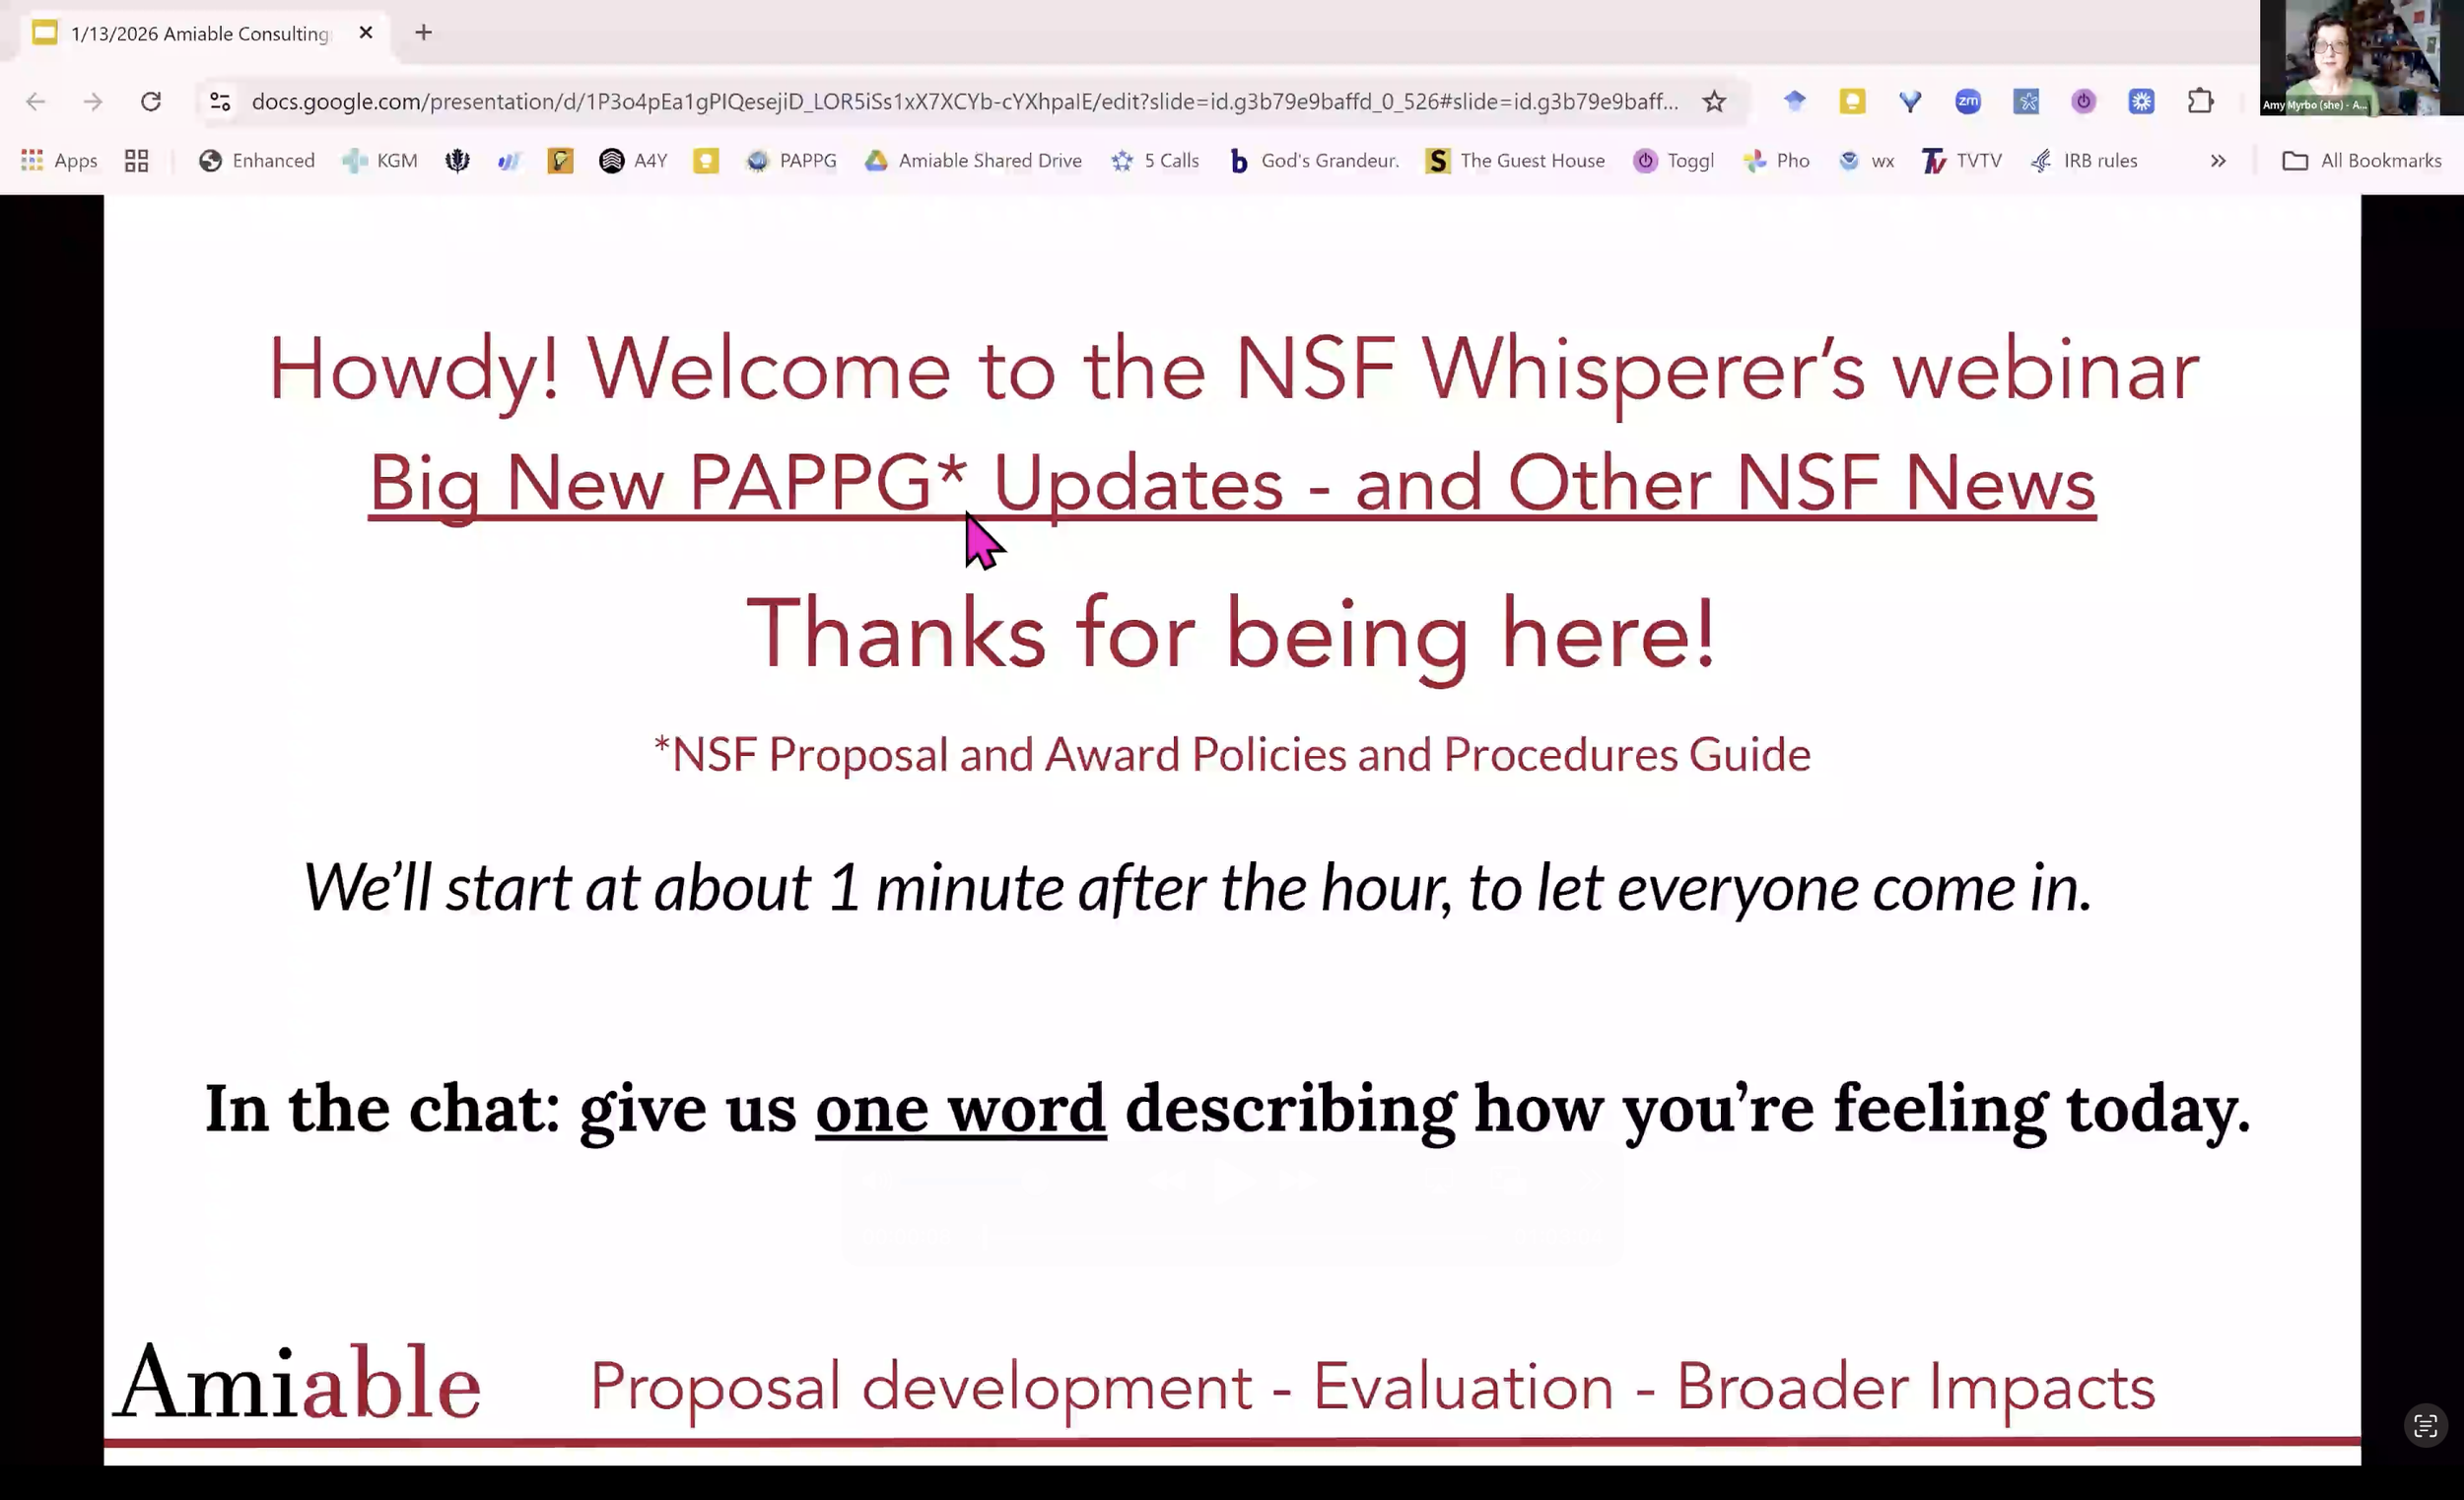Open a new browser tab
Screen dimensions: 2464x1500
tap(423, 33)
